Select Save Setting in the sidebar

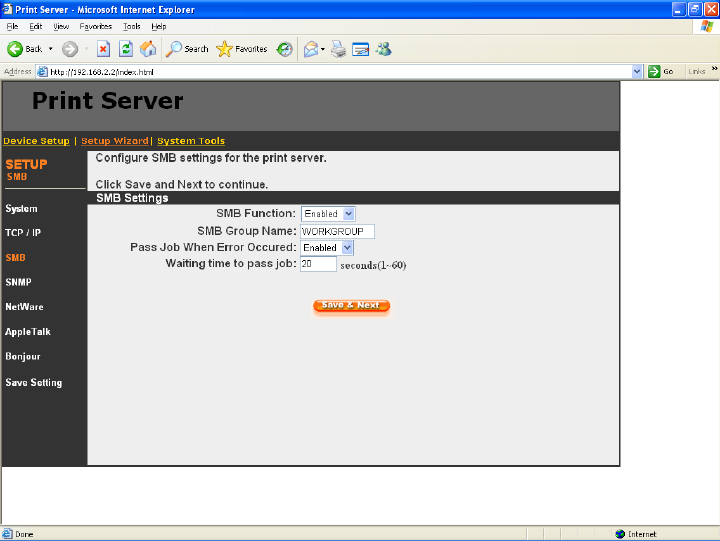point(34,383)
